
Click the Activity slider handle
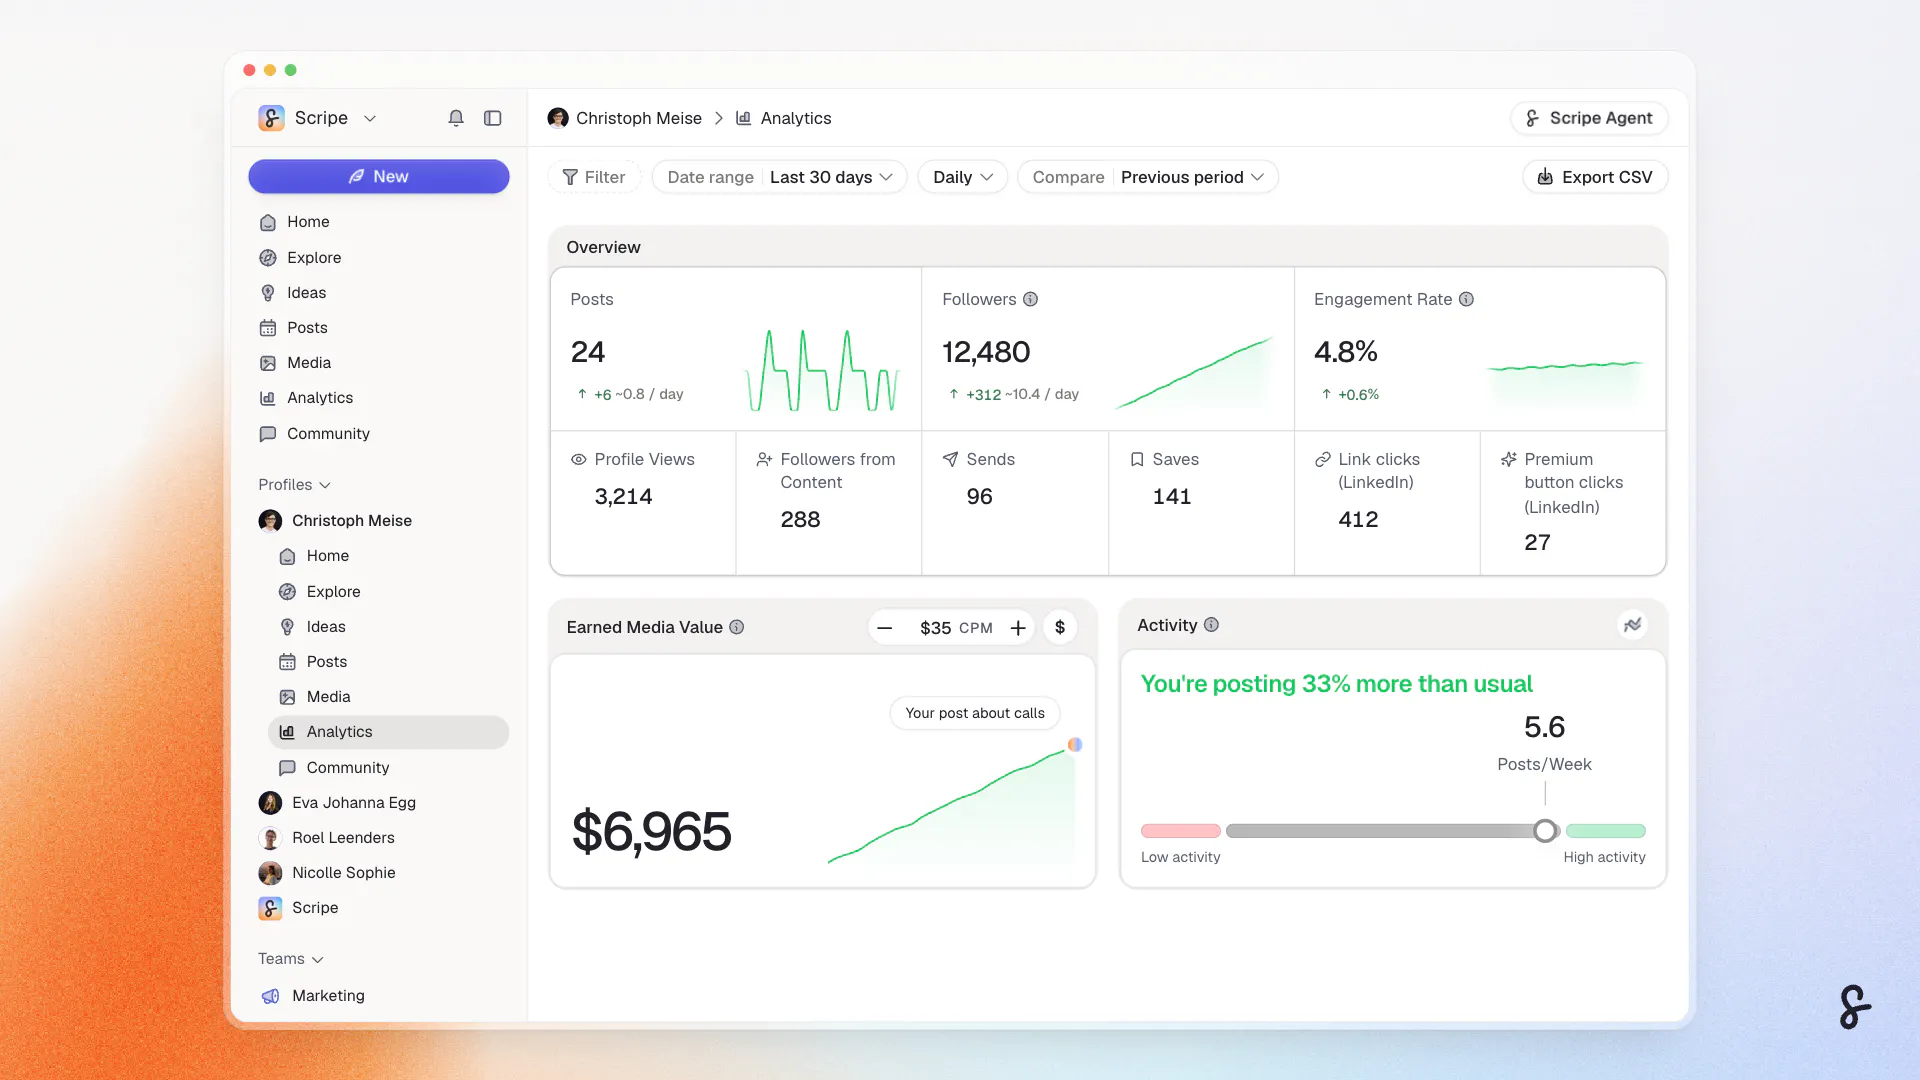tap(1545, 831)
